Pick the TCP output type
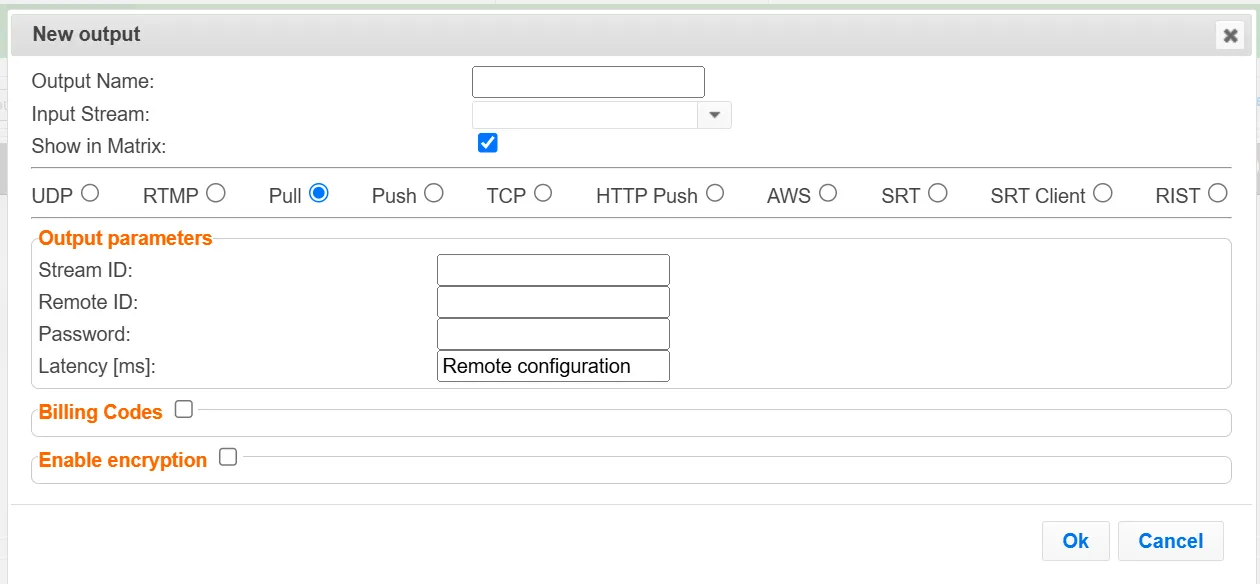Image resolution: width=1260 pixels, height=584 pixels. pyautogui.click(x=543, y=193)
